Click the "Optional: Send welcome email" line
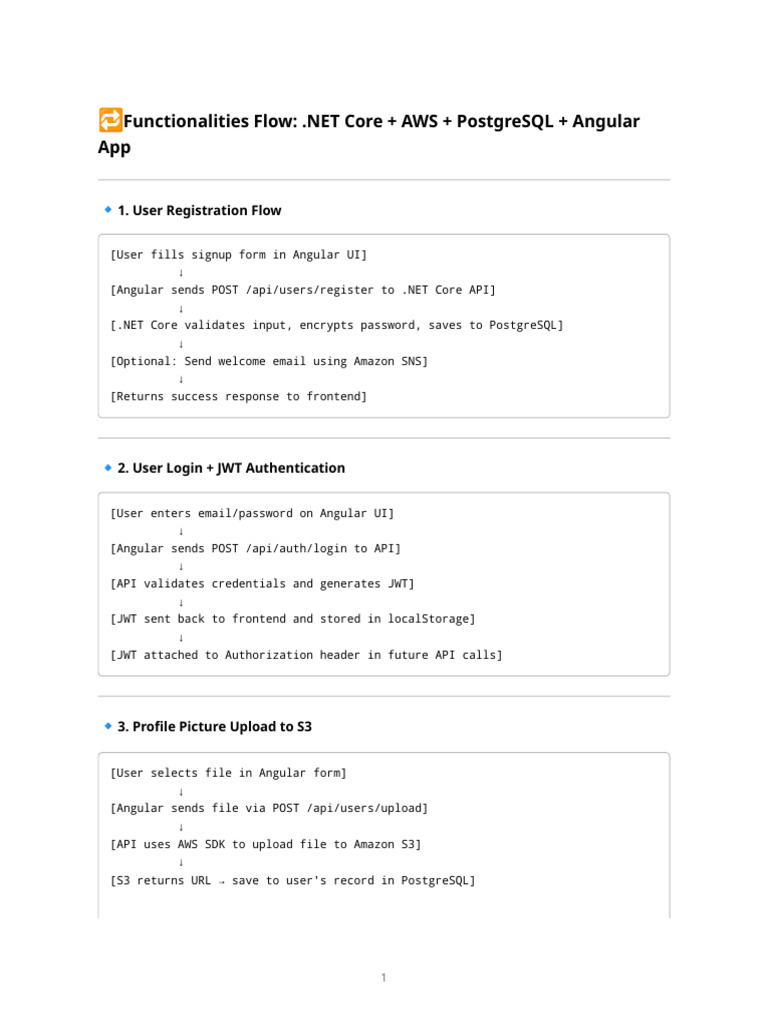The image size is (768, 1024). 269,361
